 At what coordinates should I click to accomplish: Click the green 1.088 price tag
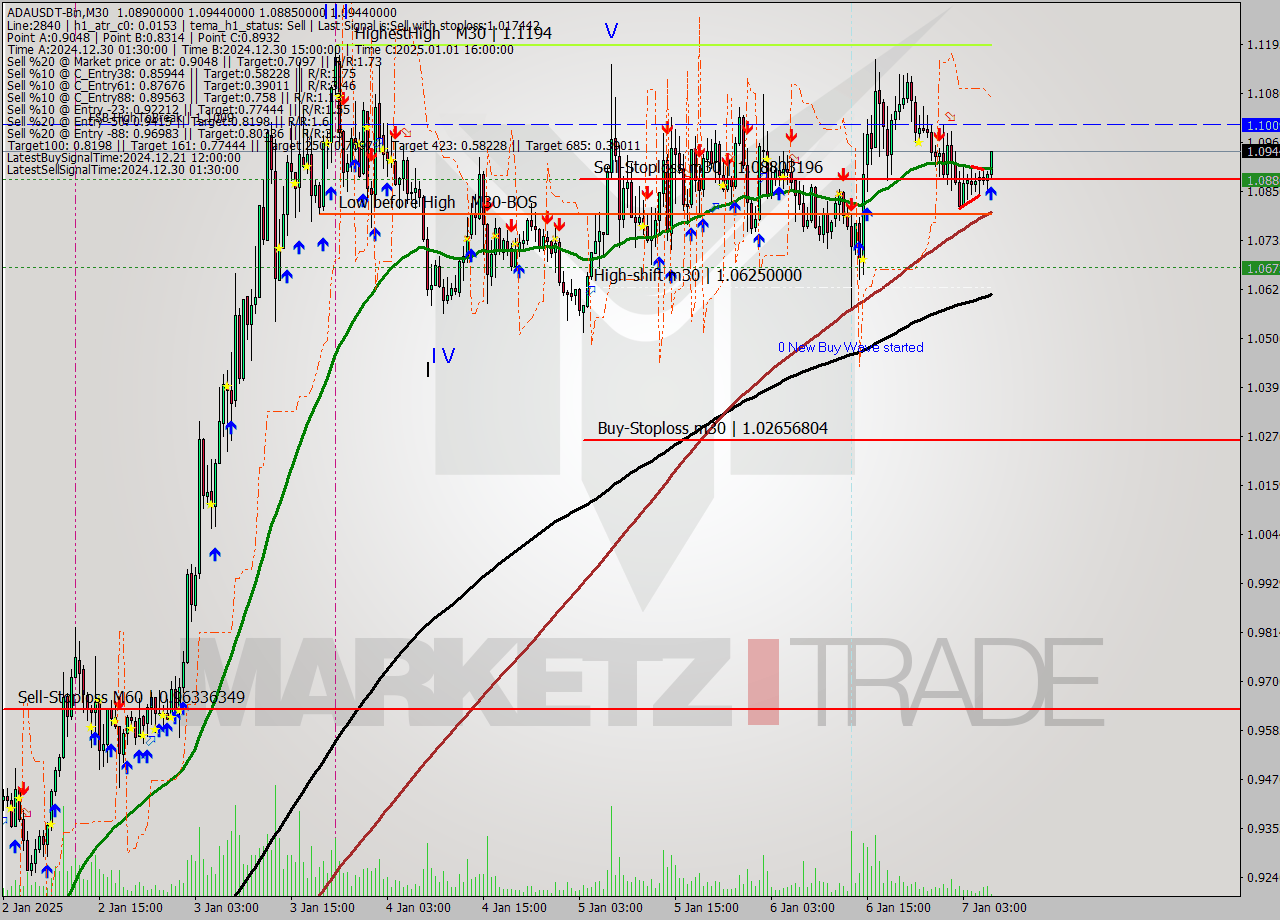pos(1260,180)
